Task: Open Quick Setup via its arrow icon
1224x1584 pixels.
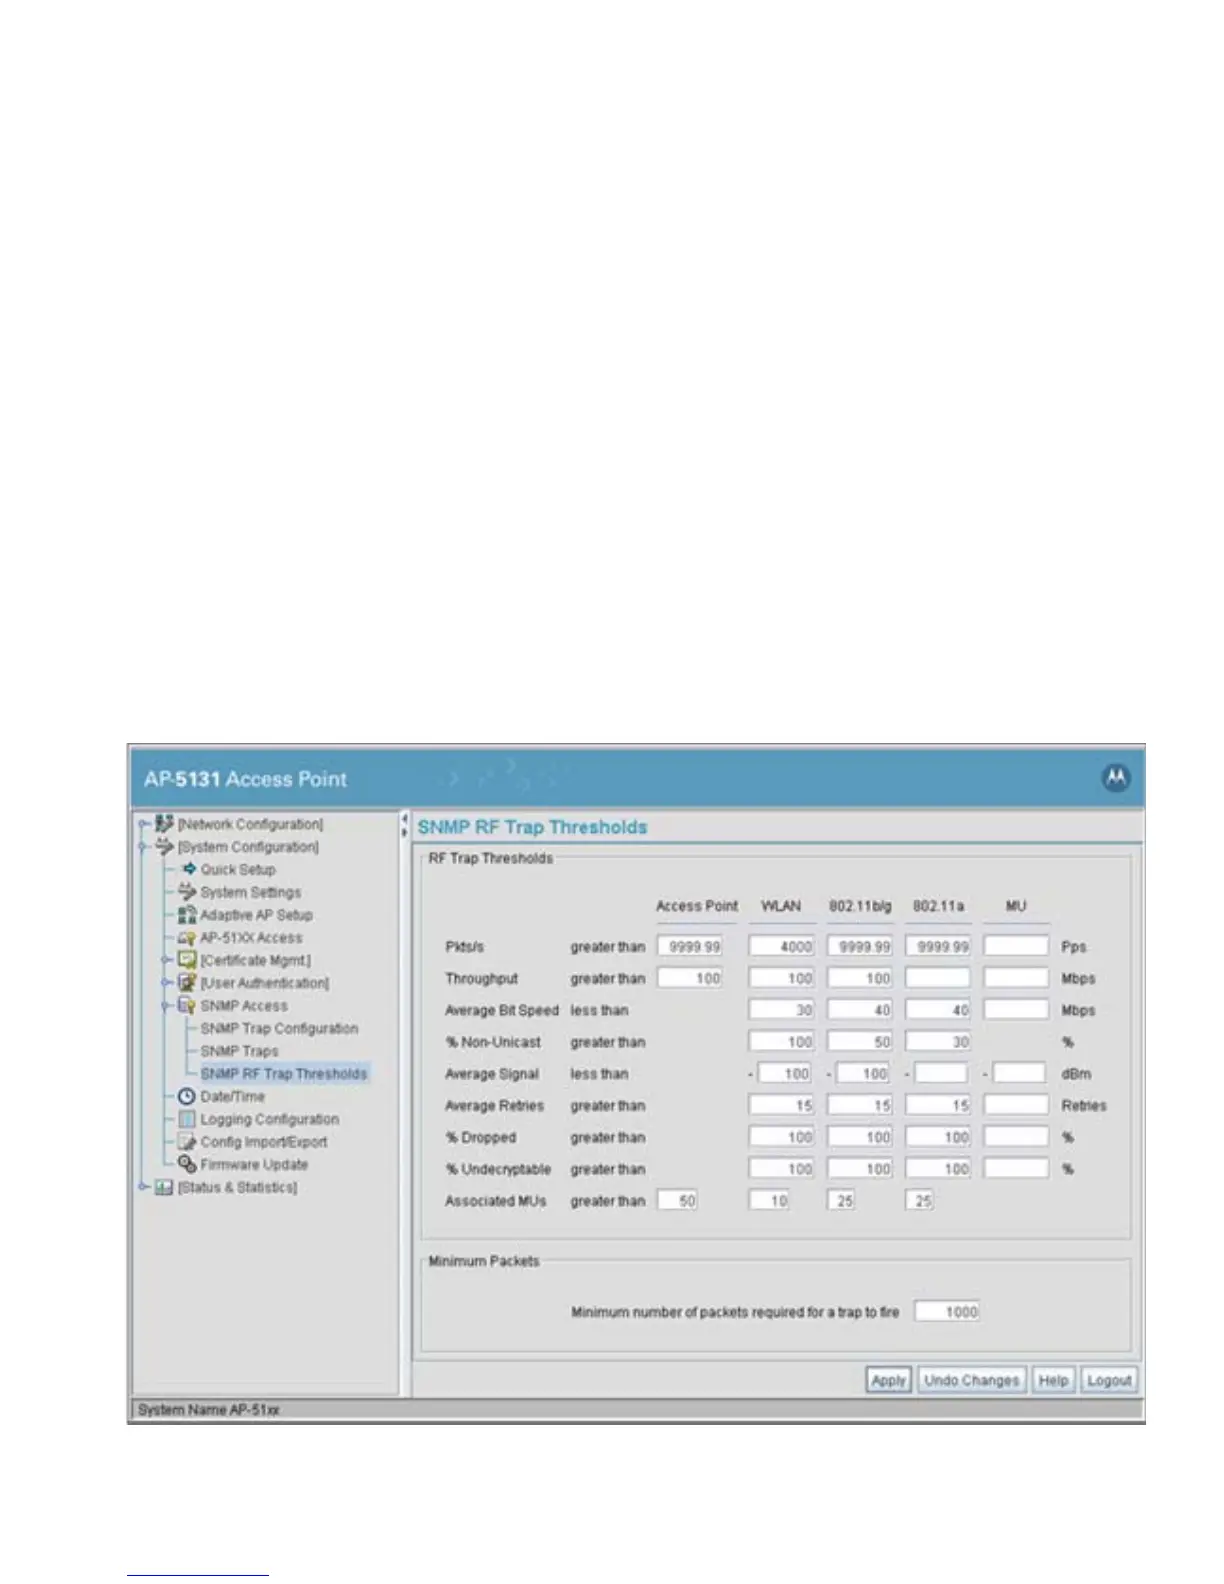Action: tap(189, 870)
